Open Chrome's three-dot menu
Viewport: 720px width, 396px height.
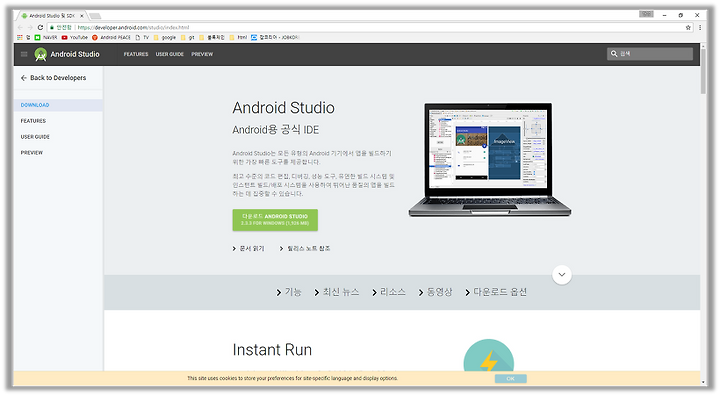coord(700,28)
